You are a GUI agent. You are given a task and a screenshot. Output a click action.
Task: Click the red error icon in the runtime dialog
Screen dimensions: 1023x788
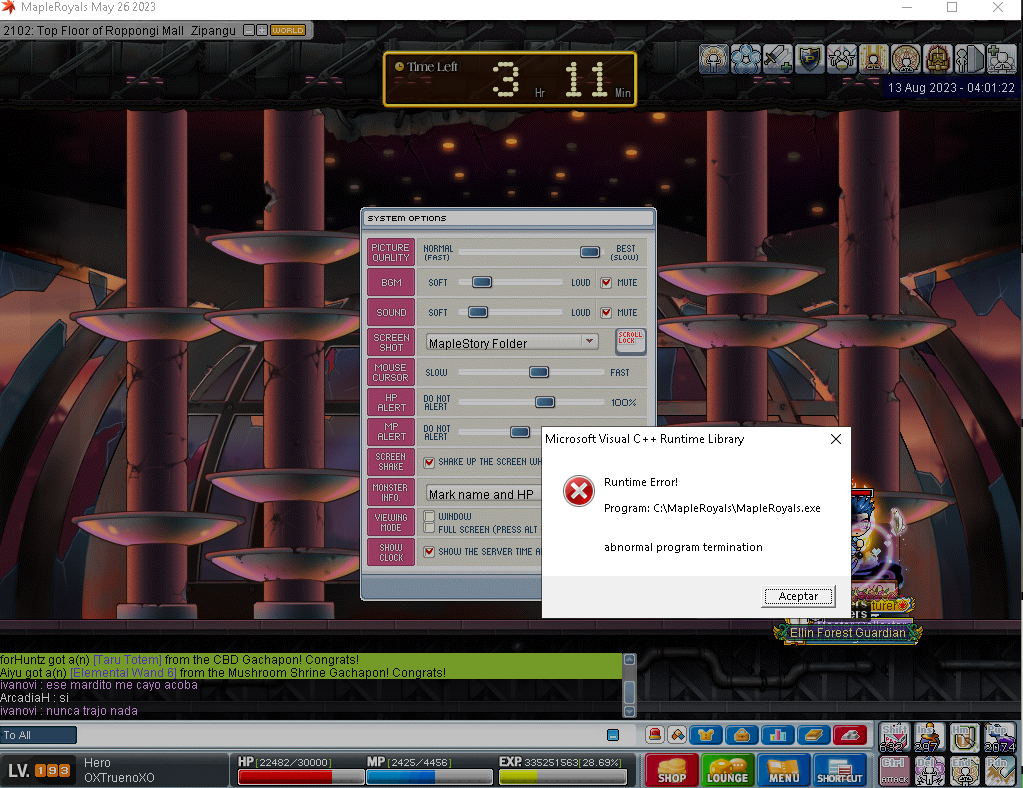[x=578, y=491]
